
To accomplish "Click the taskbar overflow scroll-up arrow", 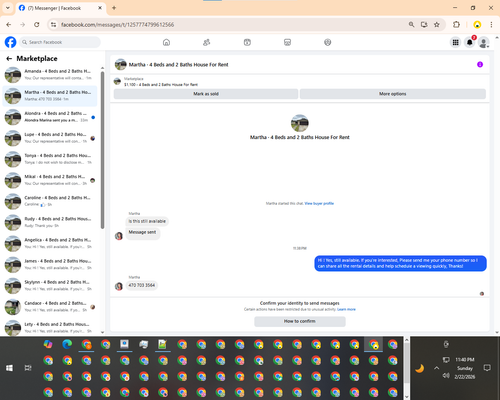I will [x=407, y=340].
